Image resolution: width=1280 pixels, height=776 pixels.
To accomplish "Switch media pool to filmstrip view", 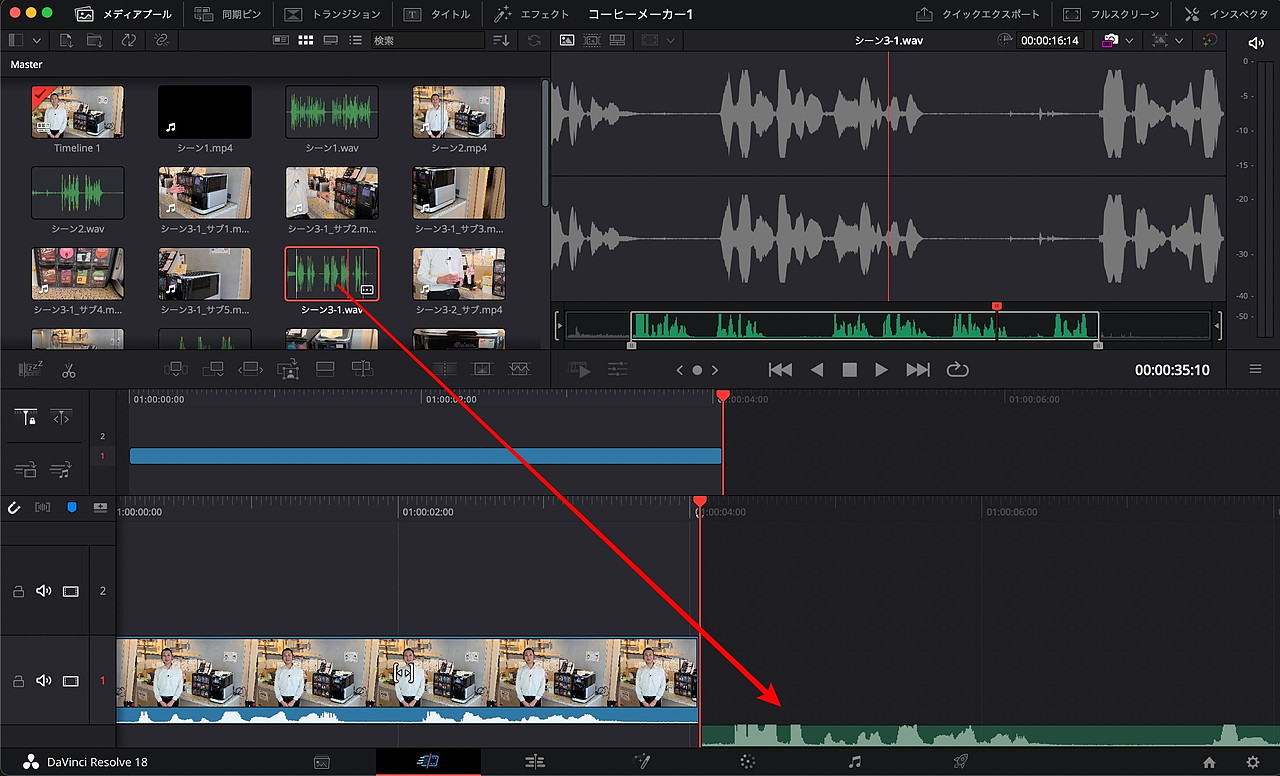I will 331,40.
